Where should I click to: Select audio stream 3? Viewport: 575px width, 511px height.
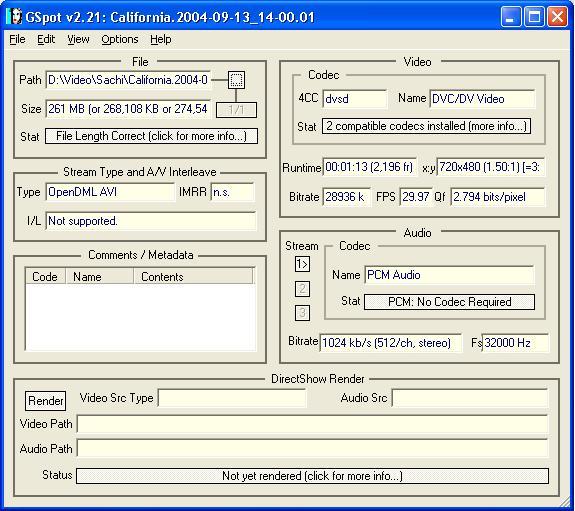(x=302, y=313)
